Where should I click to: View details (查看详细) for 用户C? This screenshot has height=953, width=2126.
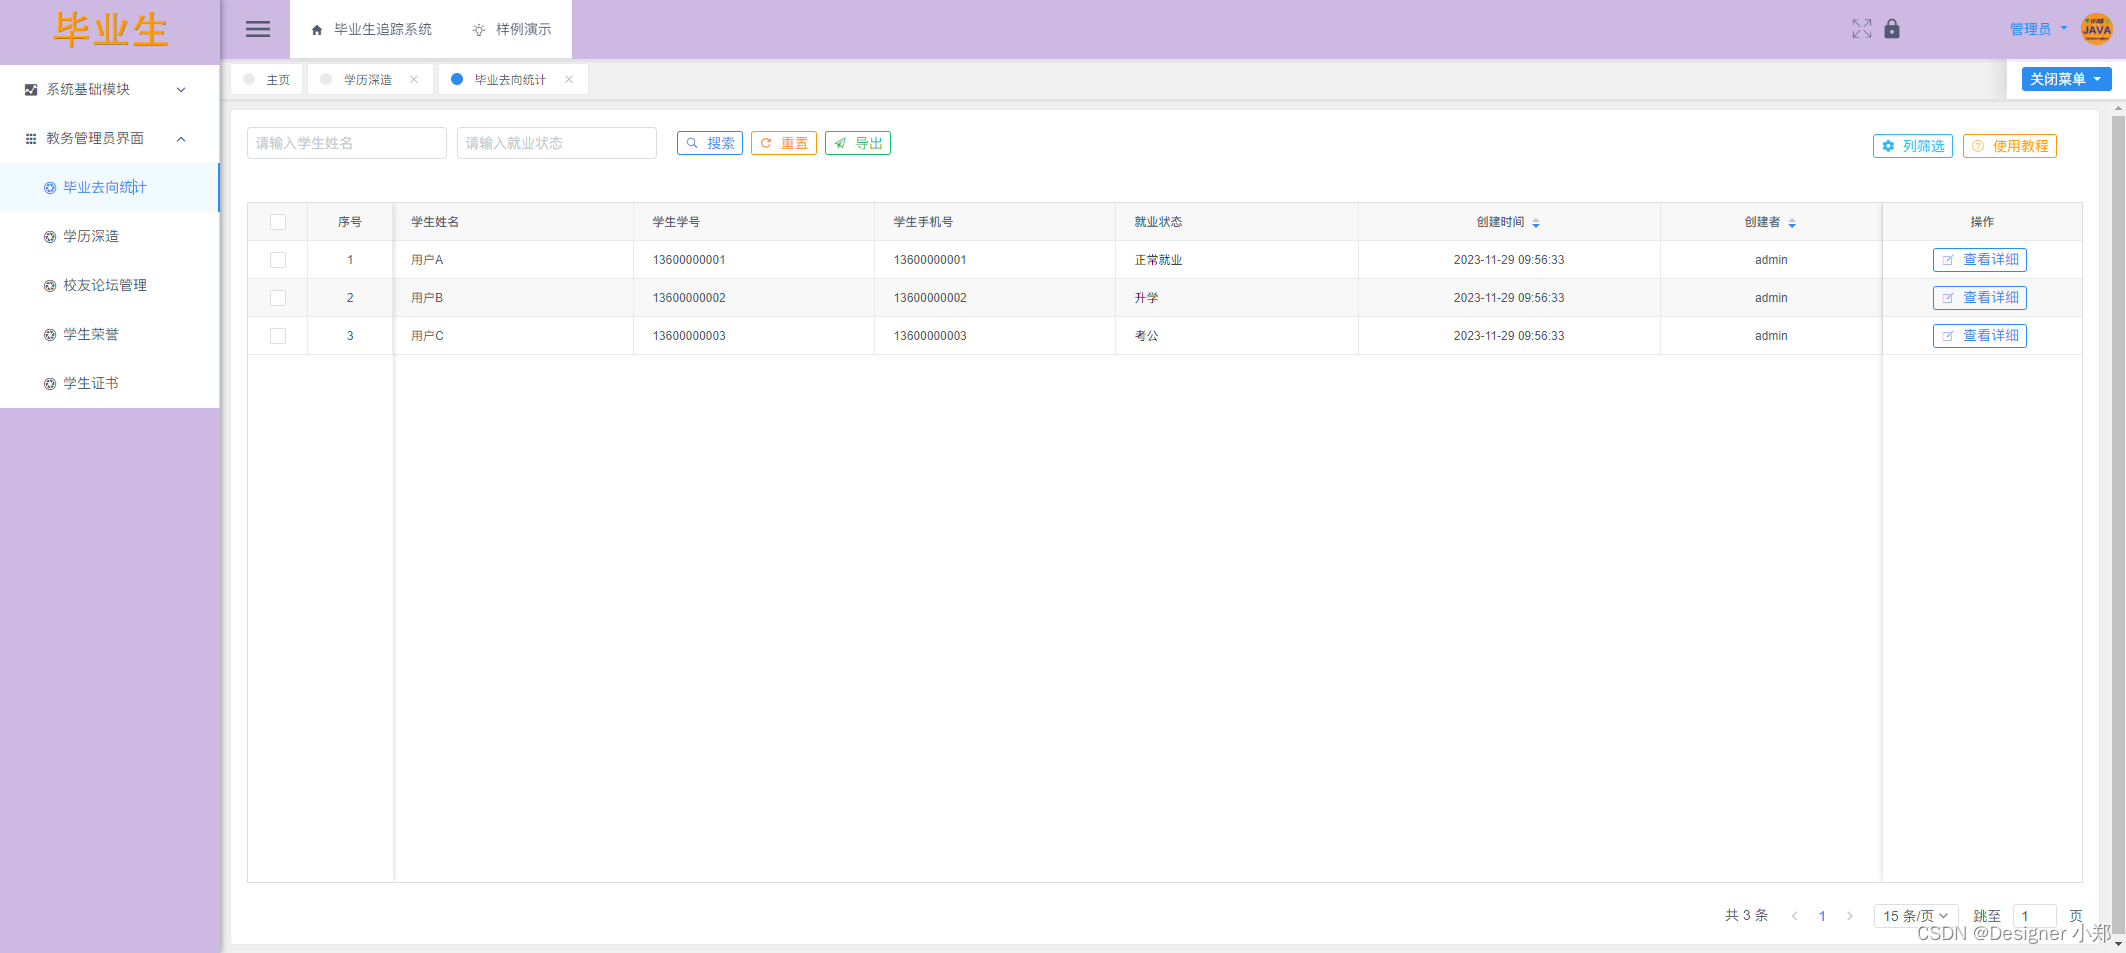(x=1979, y=336)
